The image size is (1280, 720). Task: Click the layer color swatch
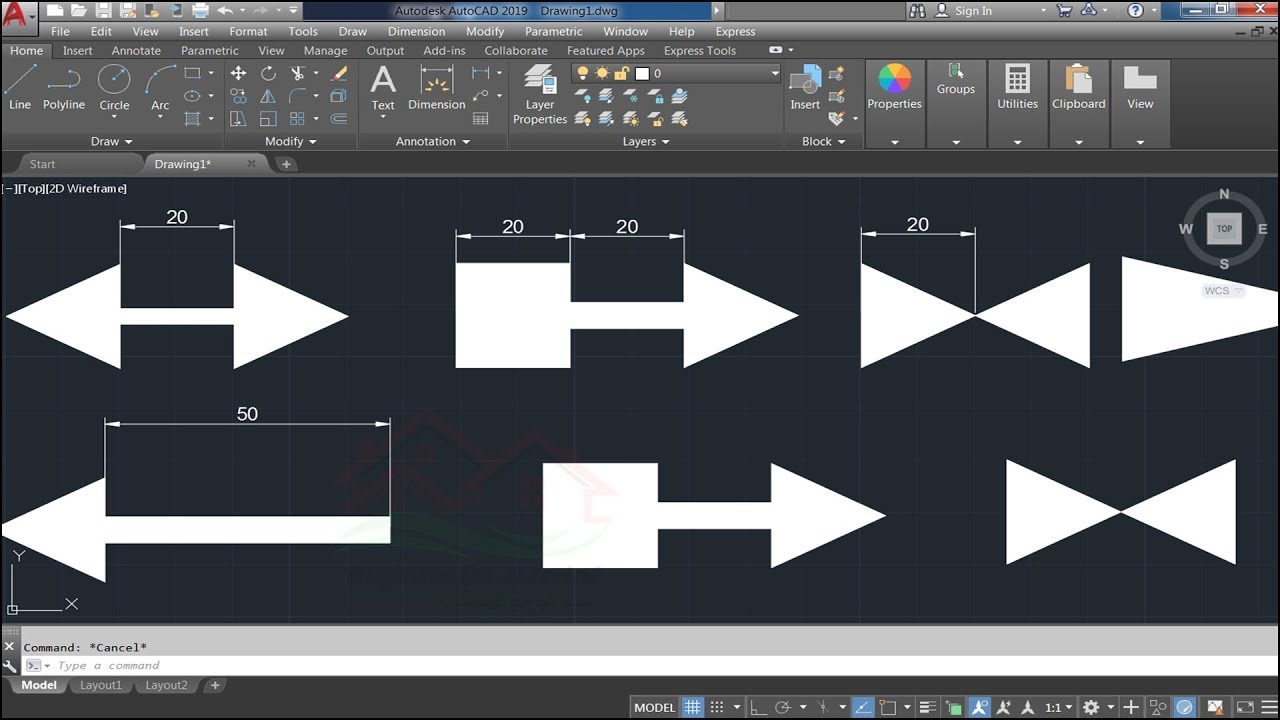click(x=642, y=73)
